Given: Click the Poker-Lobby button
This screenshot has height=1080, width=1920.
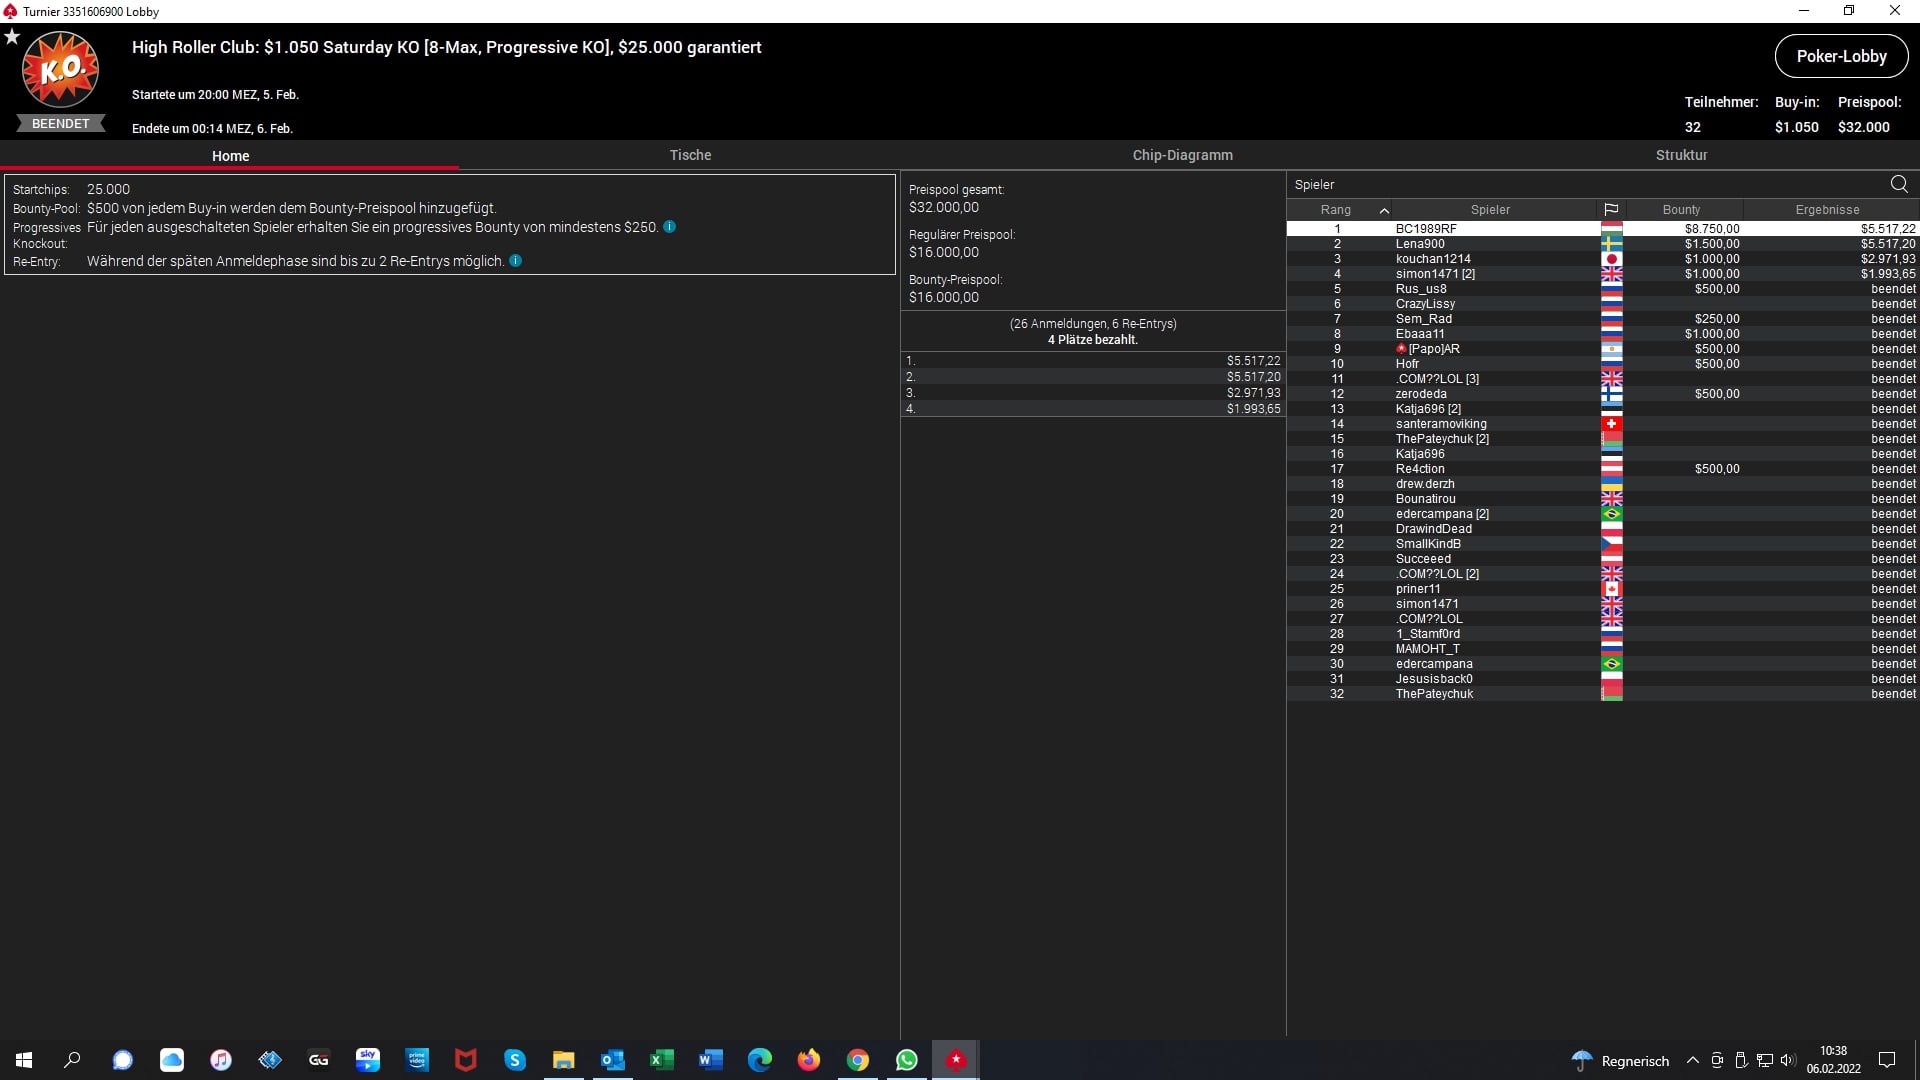Looking at the screenshot, I should pyautogui.click(x=1841, y=56).
